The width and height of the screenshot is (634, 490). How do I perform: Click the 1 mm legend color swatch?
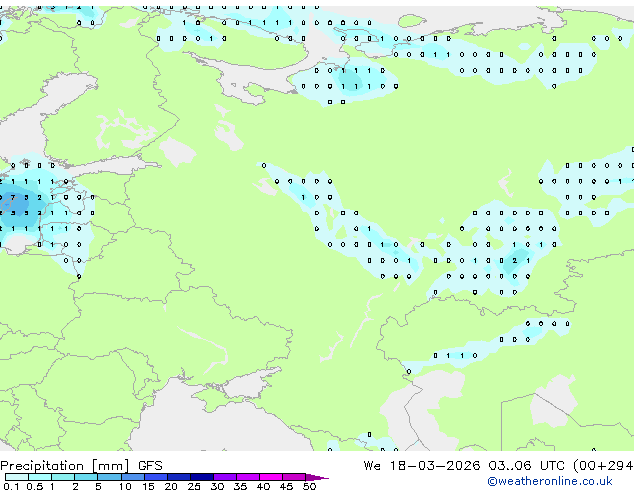coord(63,477)
